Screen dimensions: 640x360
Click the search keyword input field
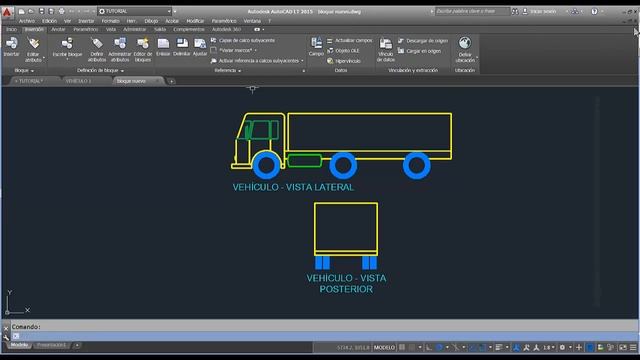472,11
